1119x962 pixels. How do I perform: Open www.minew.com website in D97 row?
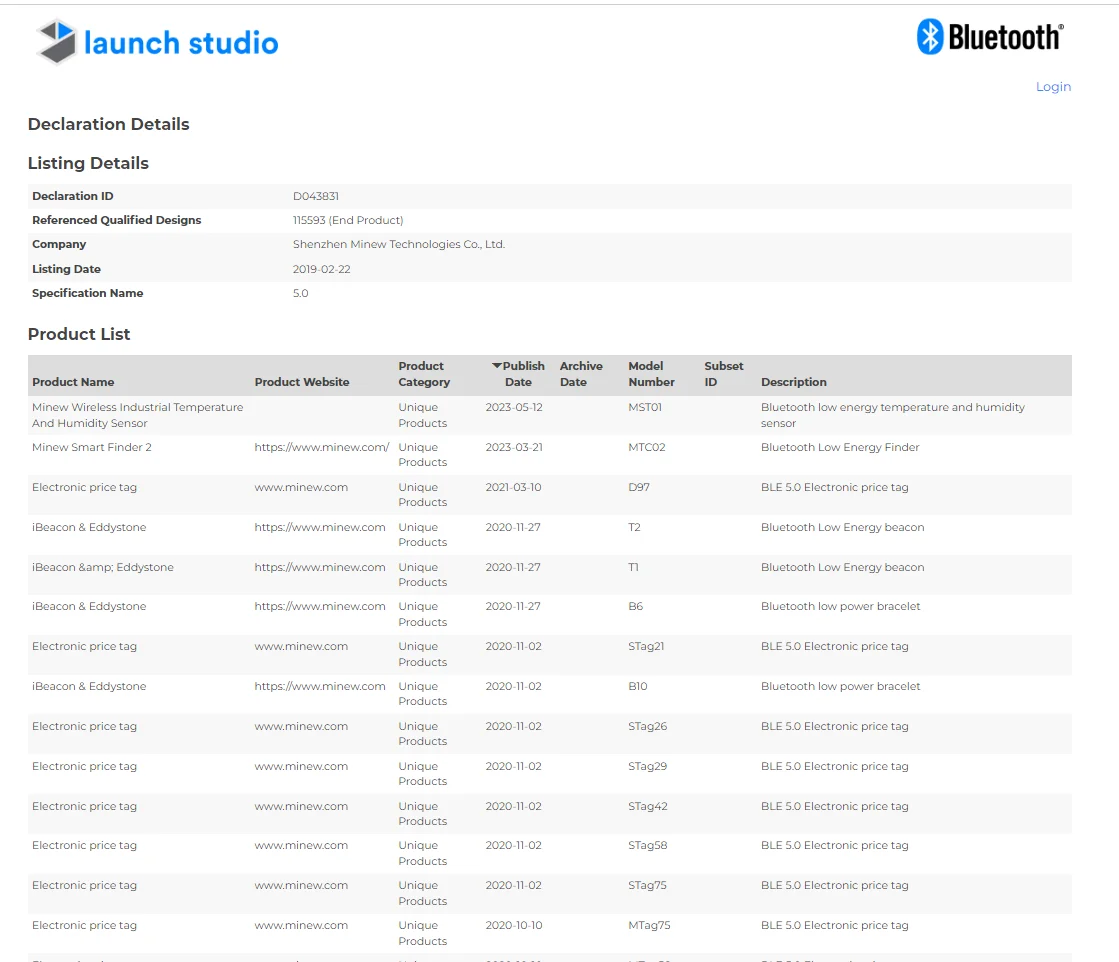[x=301, y=487]
